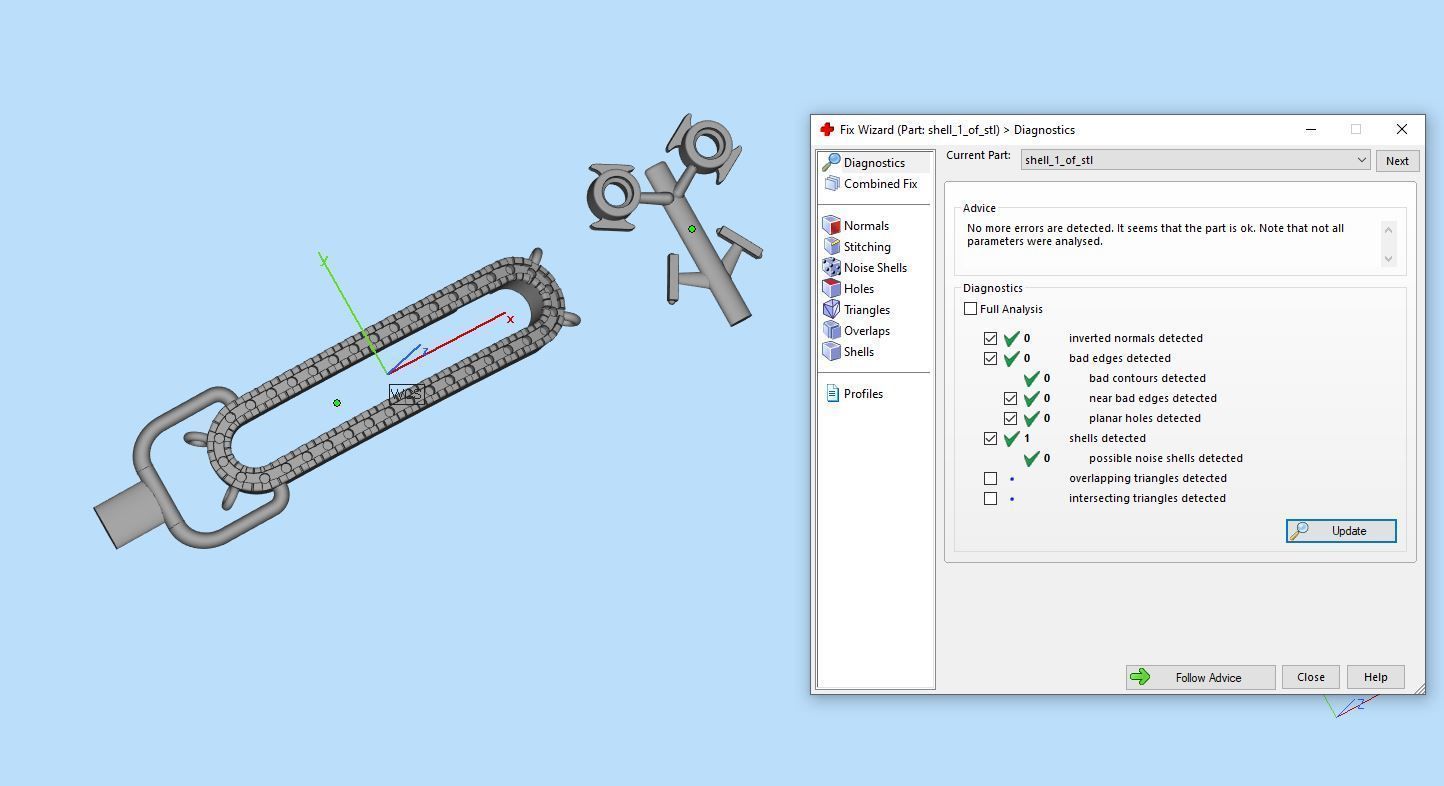
Task: Click the Follow Advice button
Action: pyautogui.click(x=1200, y=678)
